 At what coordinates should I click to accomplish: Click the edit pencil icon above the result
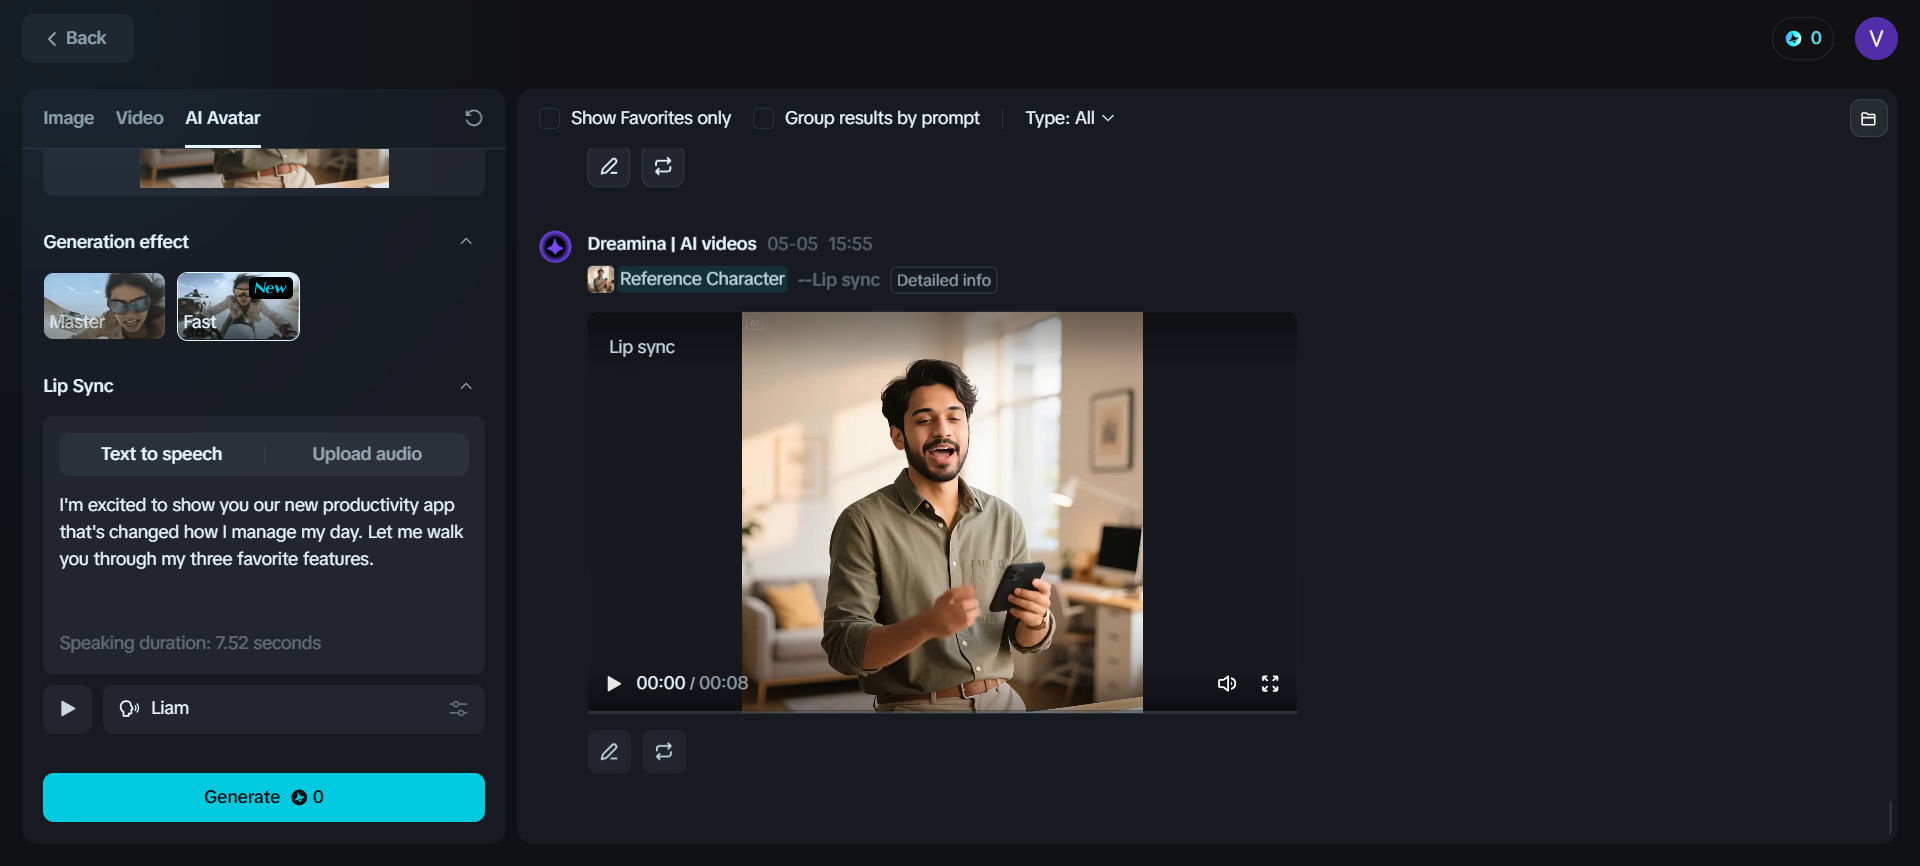click(609, 167)
